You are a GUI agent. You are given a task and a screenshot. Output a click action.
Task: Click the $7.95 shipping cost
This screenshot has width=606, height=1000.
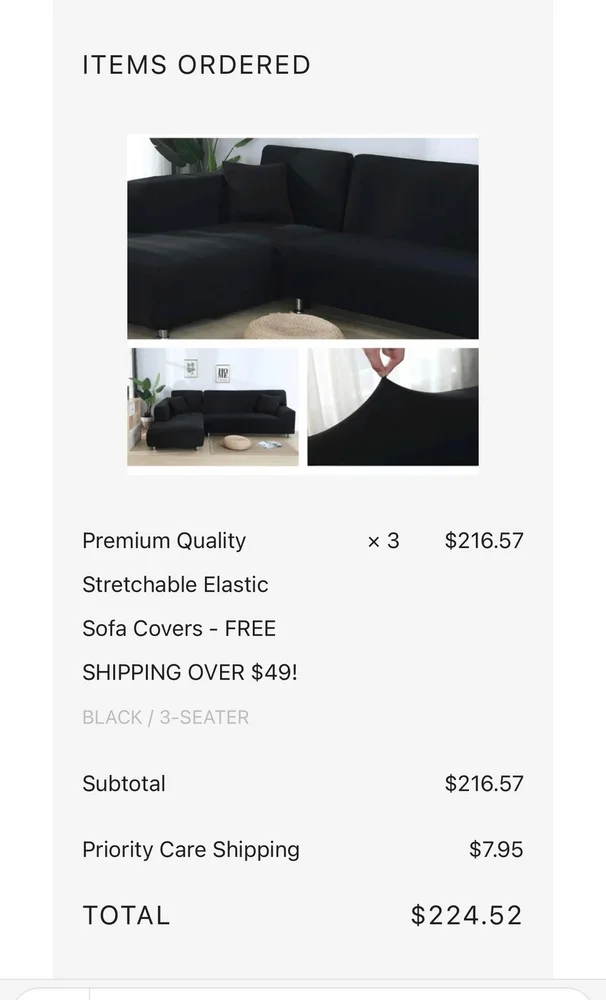[496, 849]
